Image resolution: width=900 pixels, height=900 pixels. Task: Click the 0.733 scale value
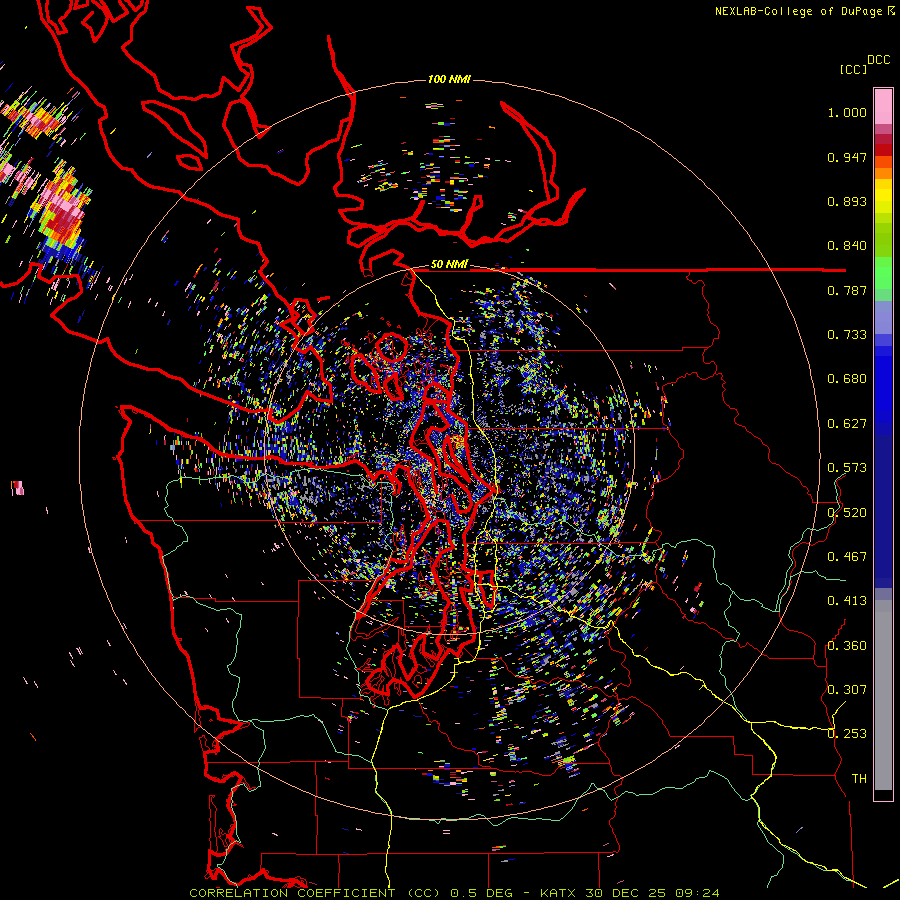pyautogui.click(x=847, y=335)
